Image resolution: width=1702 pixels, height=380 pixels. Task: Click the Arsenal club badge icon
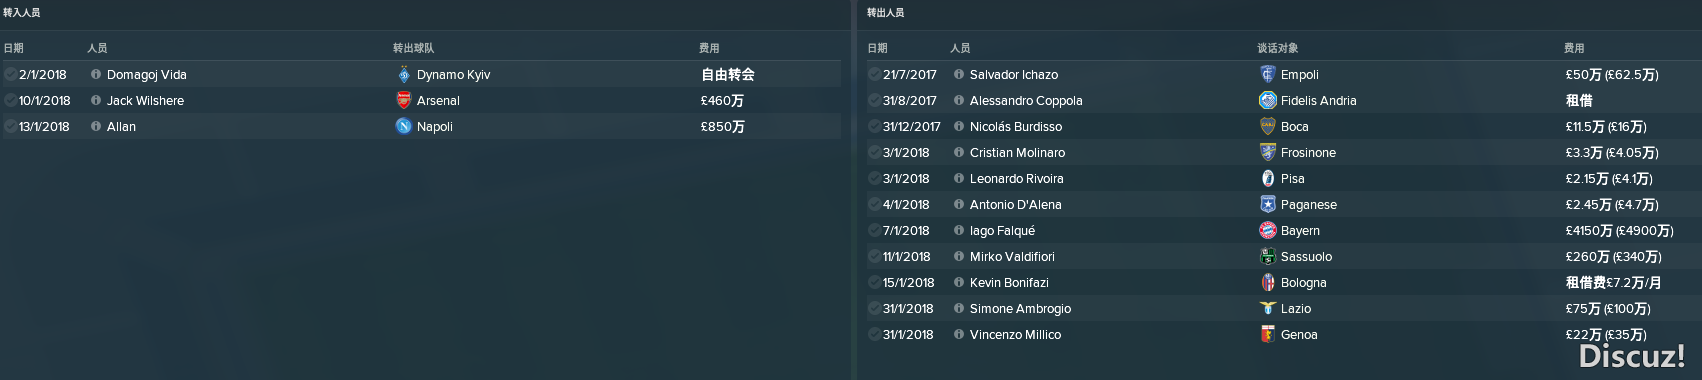(404, 100)
